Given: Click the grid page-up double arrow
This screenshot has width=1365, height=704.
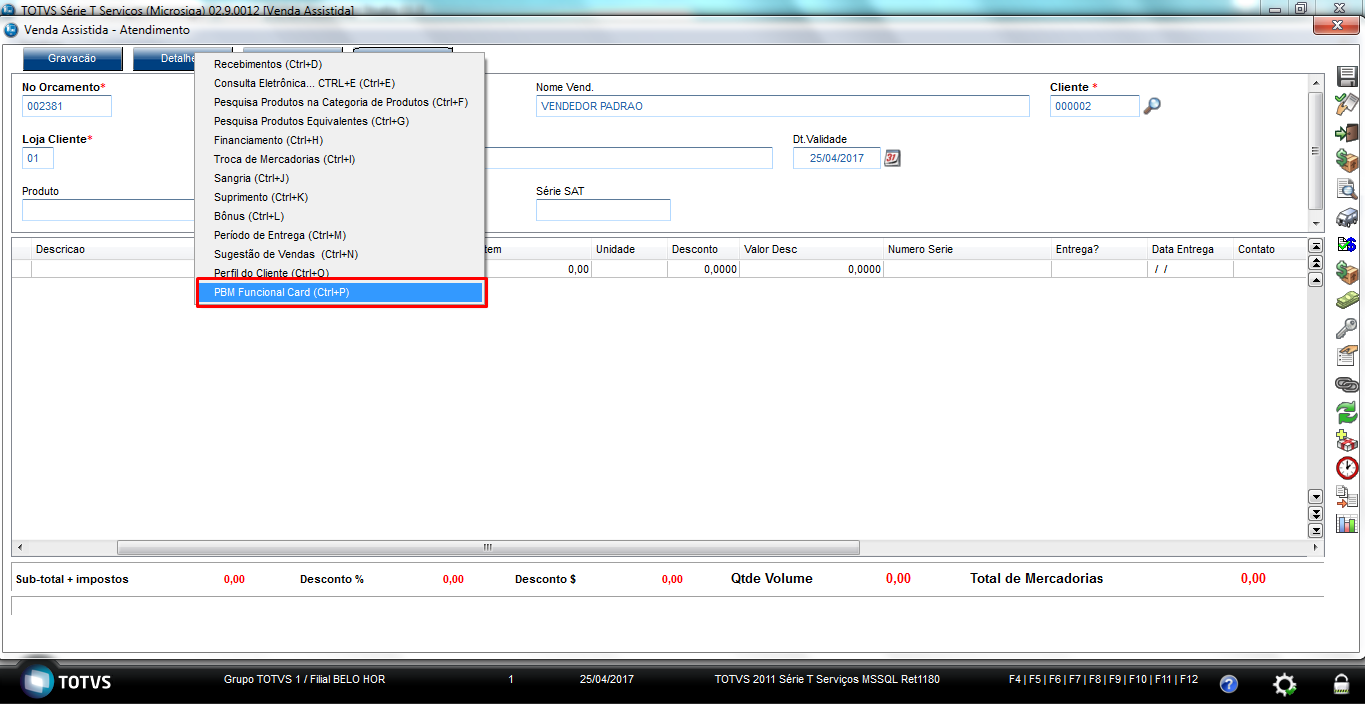Looking at the screenshot, I should point(1316,263).
